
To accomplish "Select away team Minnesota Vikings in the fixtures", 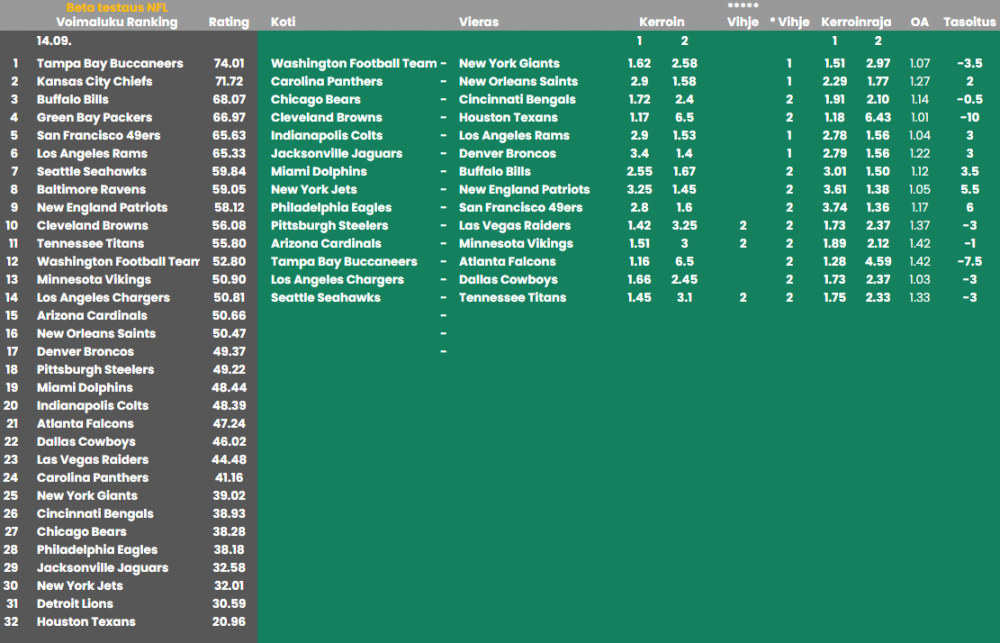I will click(x=516, y=244).
